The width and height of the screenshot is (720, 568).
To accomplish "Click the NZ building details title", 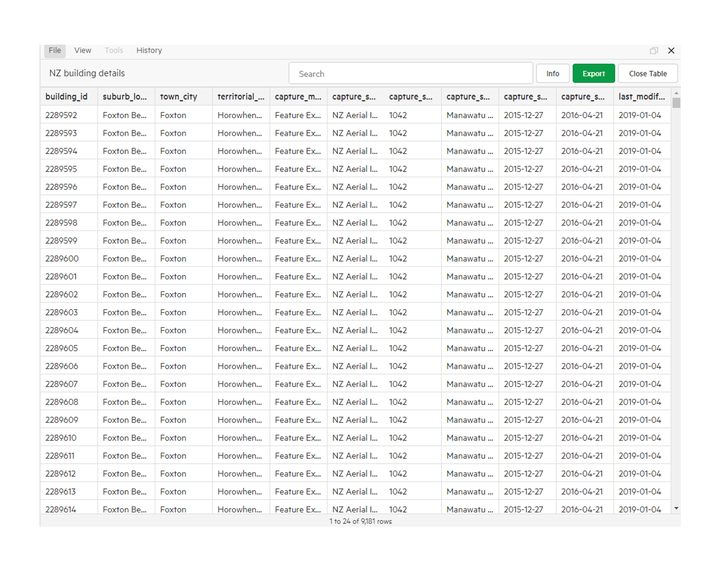I will [x=87, y=73].
